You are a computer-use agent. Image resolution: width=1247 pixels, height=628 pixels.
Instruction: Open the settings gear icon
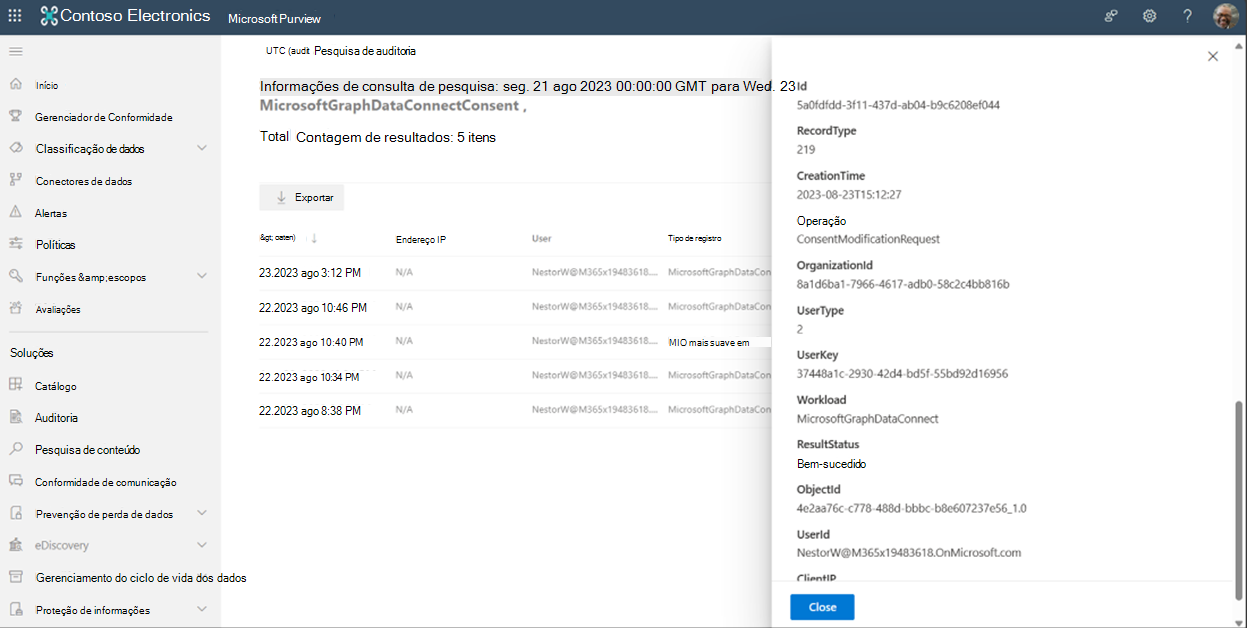1150,16
